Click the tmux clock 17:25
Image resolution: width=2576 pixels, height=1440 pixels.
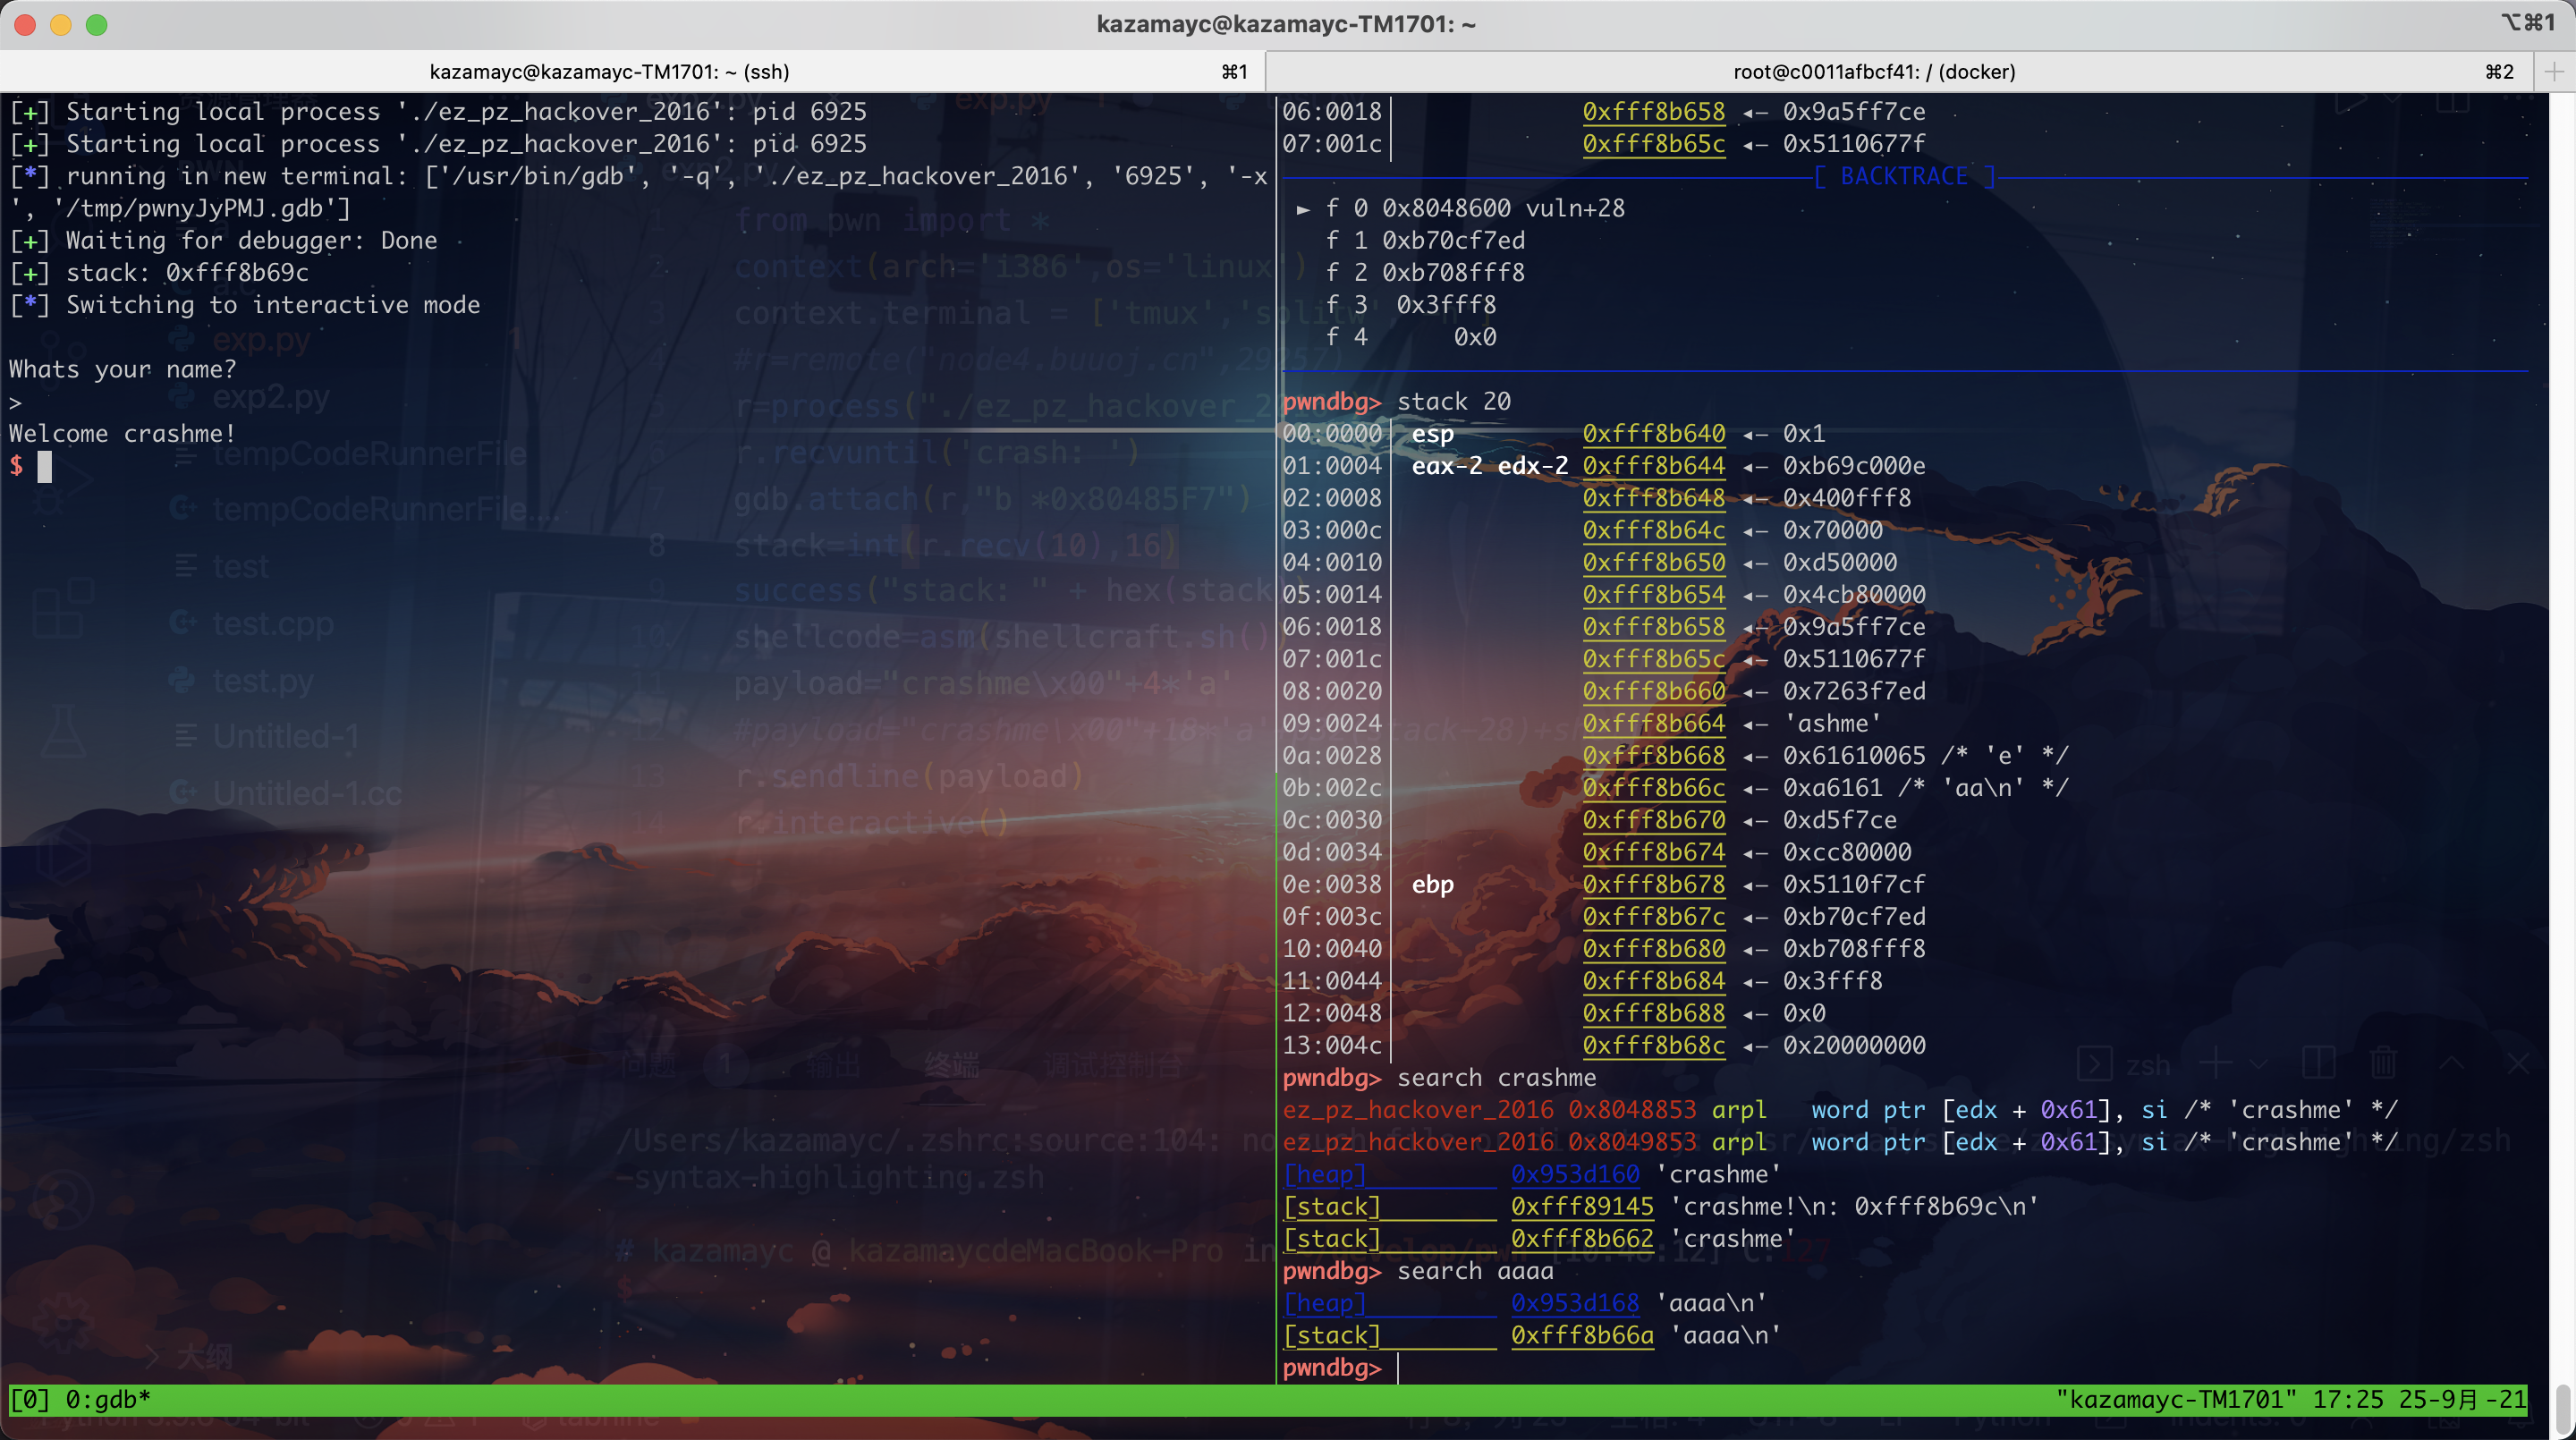click(2348, 1399)
